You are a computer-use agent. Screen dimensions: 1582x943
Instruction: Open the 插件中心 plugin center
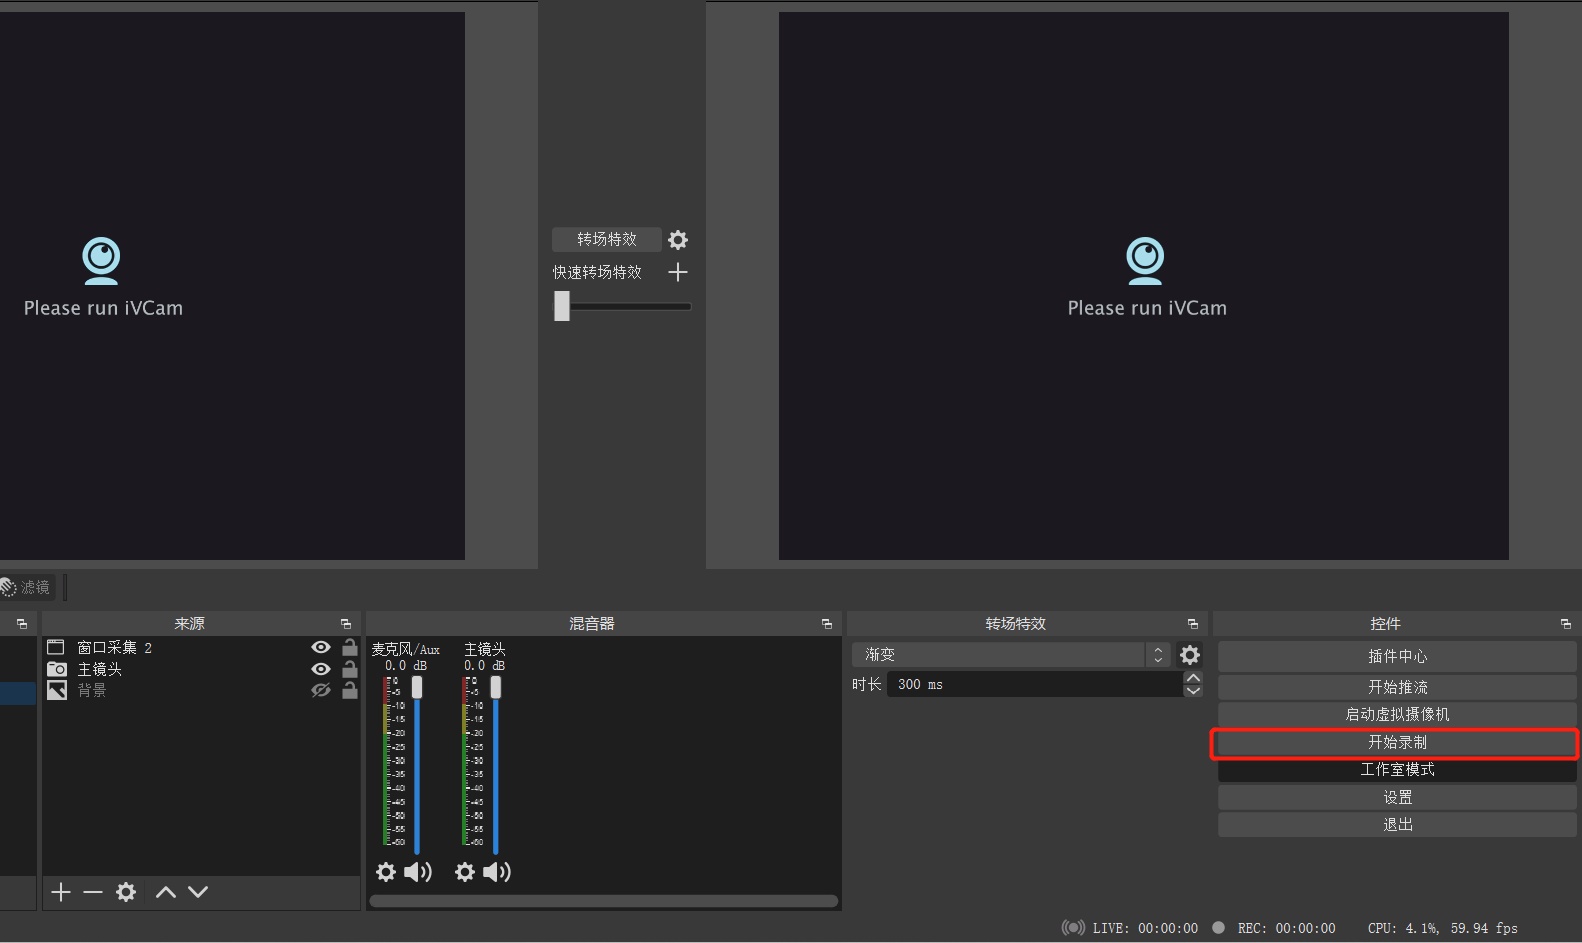1397,656
